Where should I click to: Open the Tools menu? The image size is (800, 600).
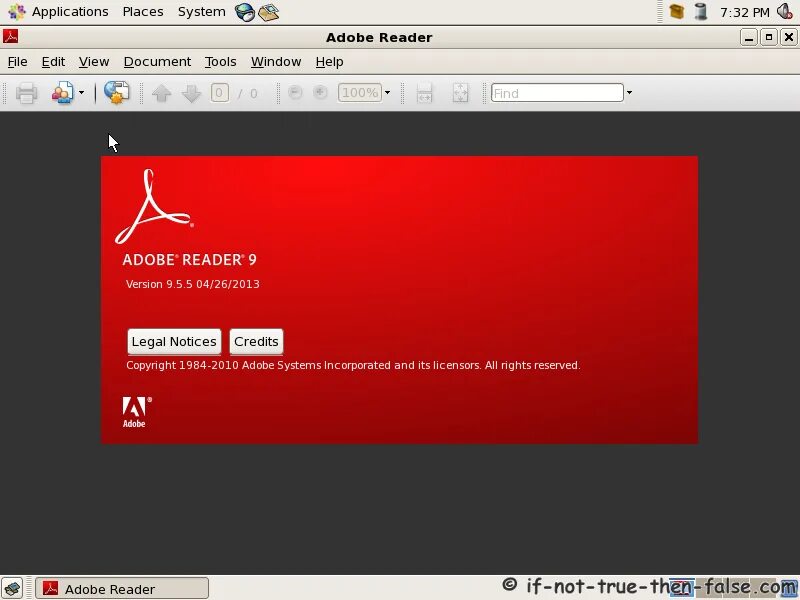[x=220, y=62]
